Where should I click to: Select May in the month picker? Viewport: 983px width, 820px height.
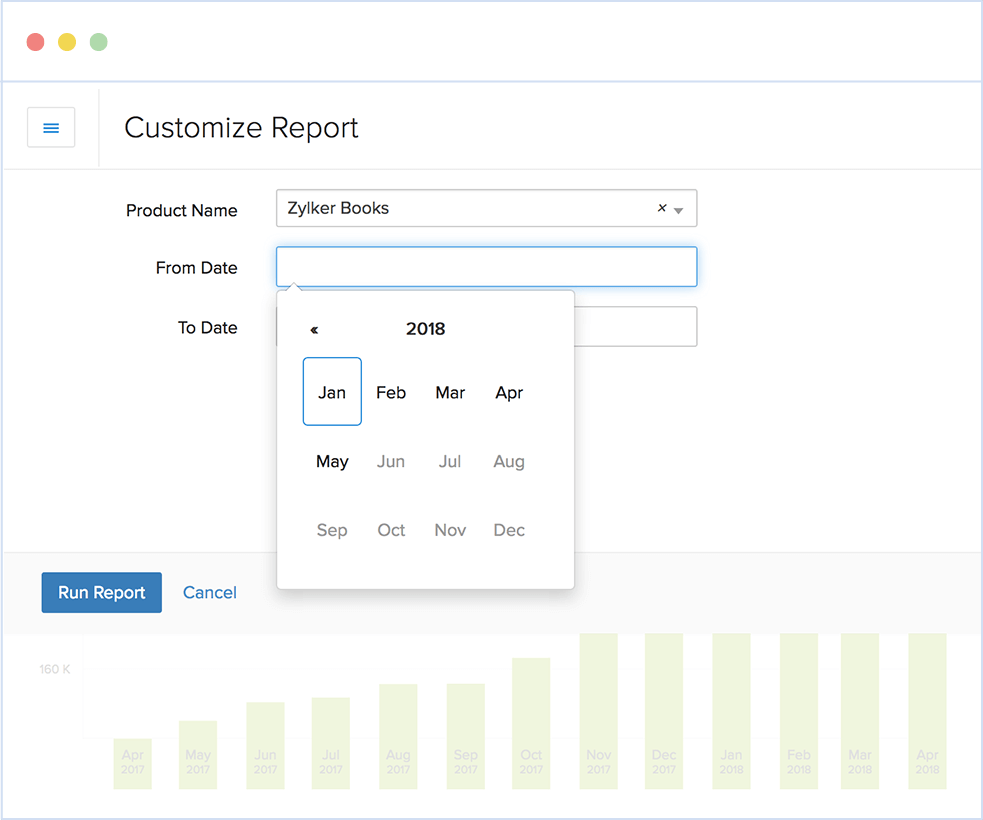coord(332,461)
